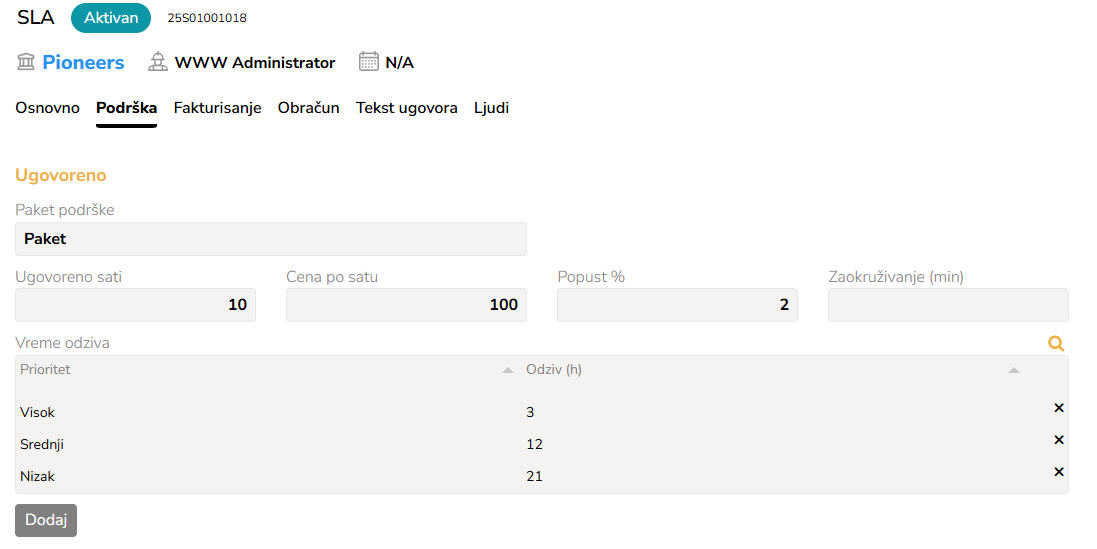Viewport: 1097px width, 549px height.
Task: Open the Tekst ugovora tab
Action: [407, 108]
